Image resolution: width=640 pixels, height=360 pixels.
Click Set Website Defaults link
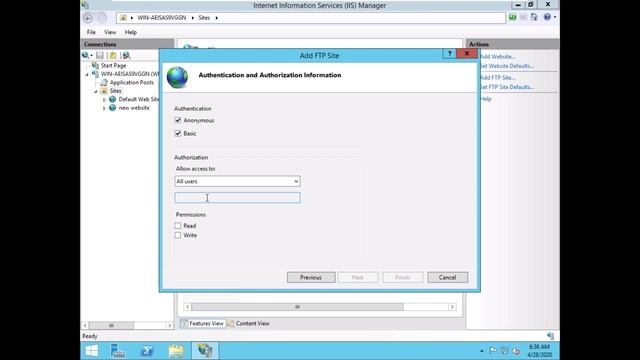click(x=507, y=66)
